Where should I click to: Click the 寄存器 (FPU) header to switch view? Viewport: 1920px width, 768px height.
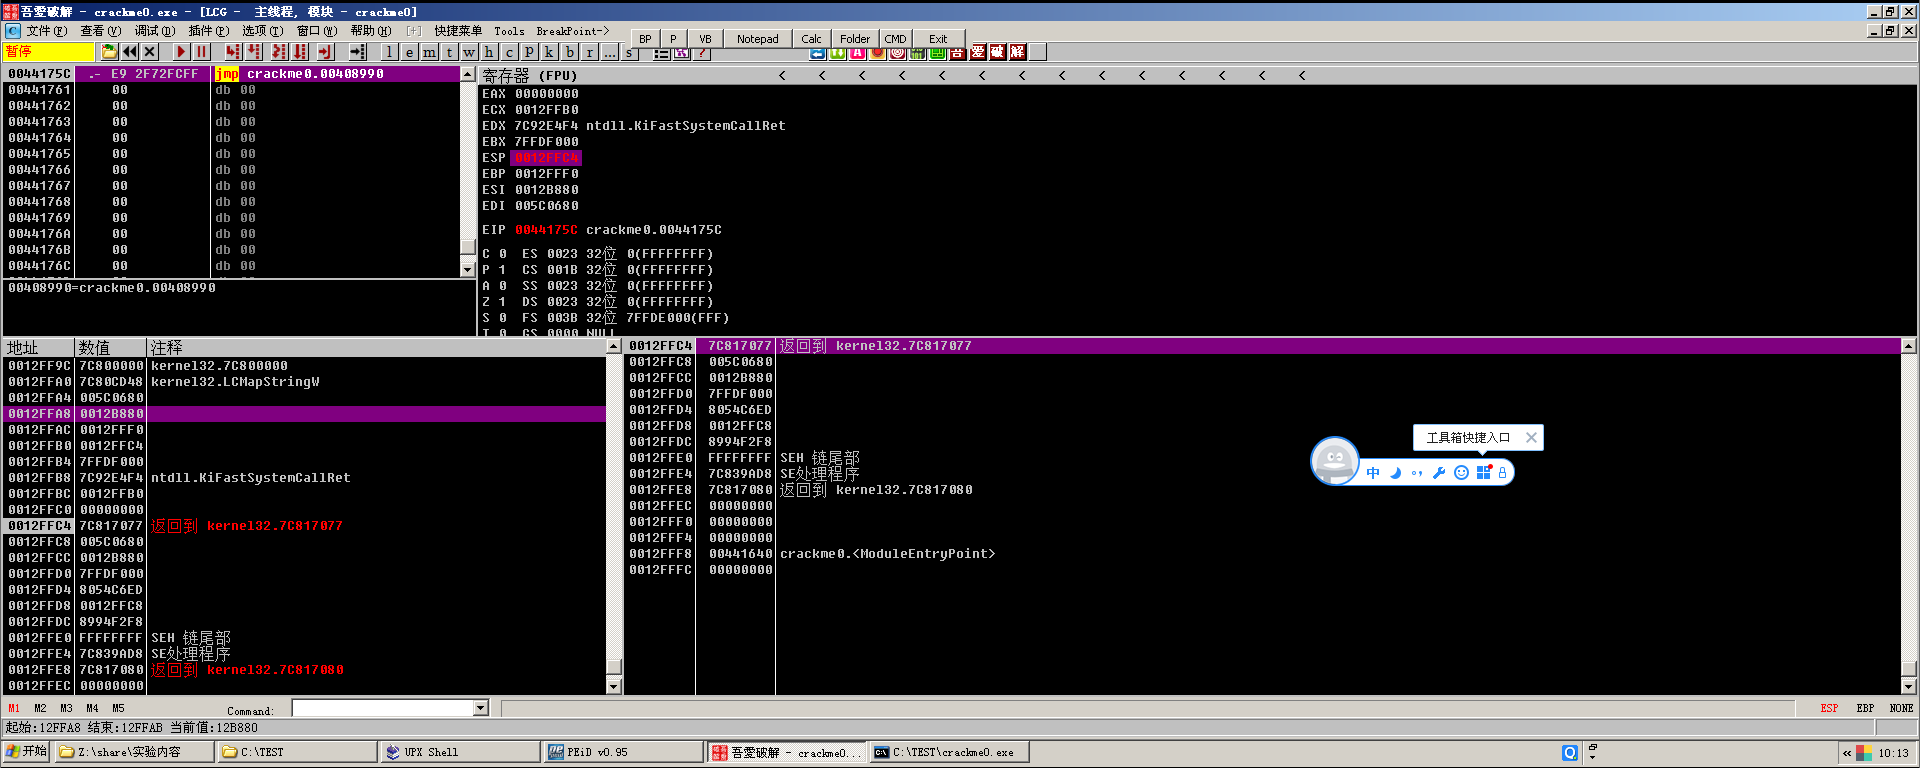coord(530,75)
